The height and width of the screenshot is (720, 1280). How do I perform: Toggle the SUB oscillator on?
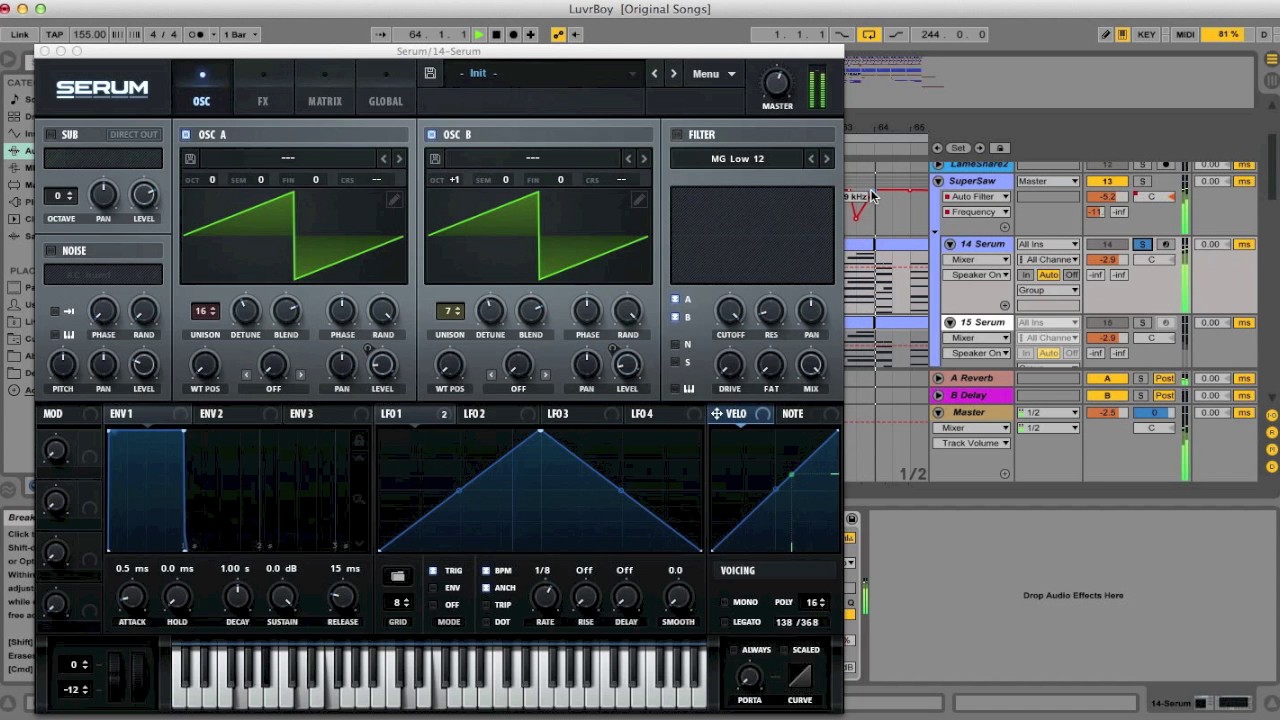[52, 134]
